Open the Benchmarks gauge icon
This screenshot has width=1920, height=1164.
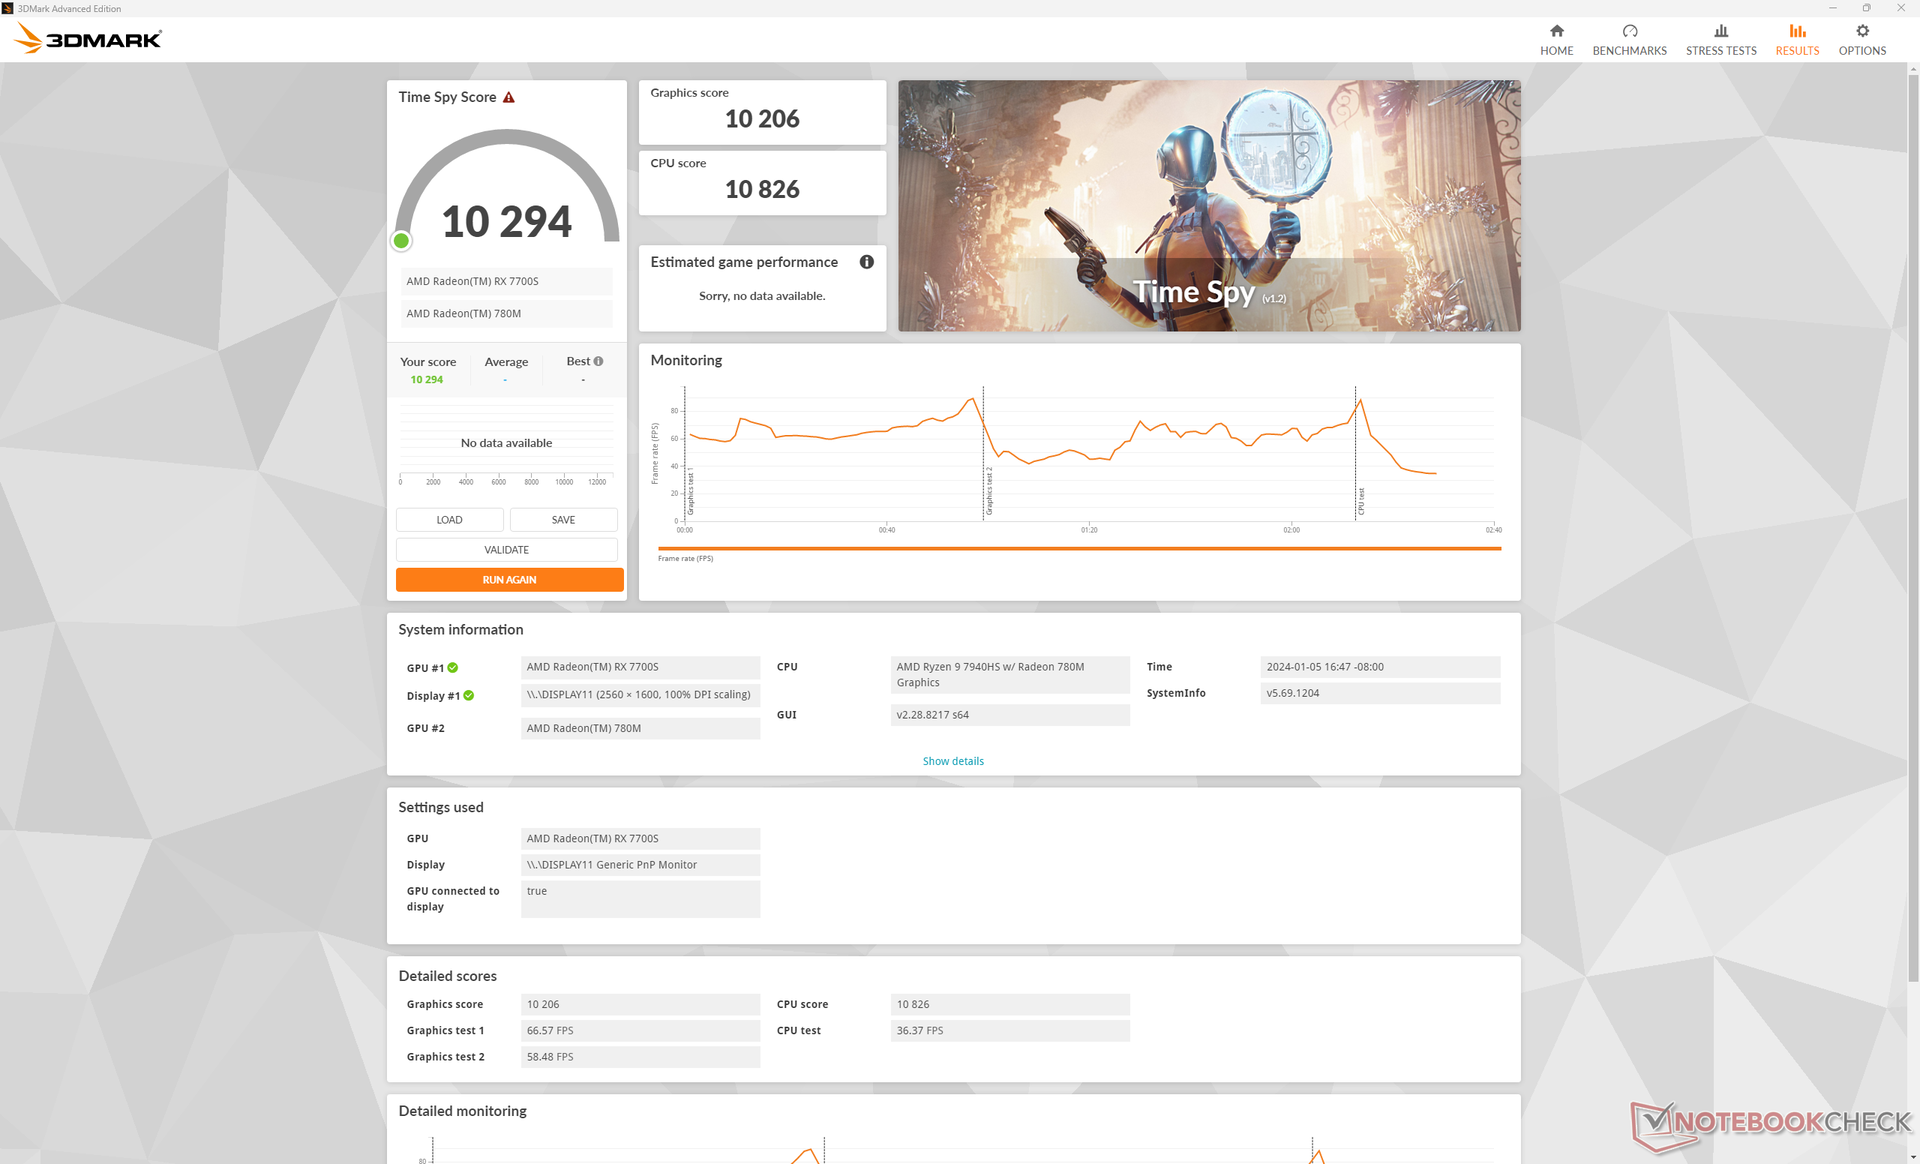pos(1629,31)
